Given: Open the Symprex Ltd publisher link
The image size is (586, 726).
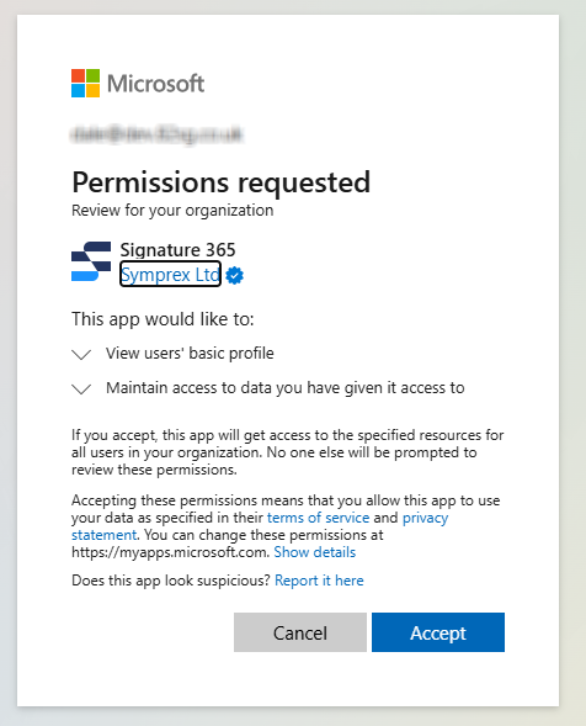Looking at the screenshot, I should (x=170, y=275).
